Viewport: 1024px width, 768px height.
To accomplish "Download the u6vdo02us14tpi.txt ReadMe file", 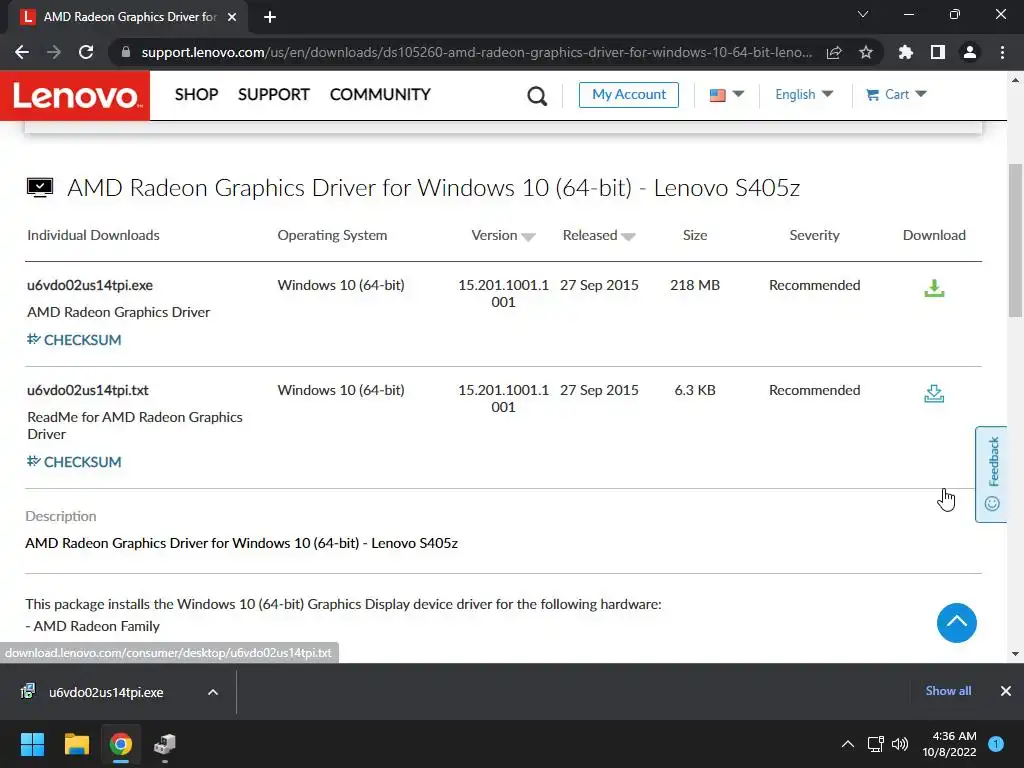I will click(934, 393).
